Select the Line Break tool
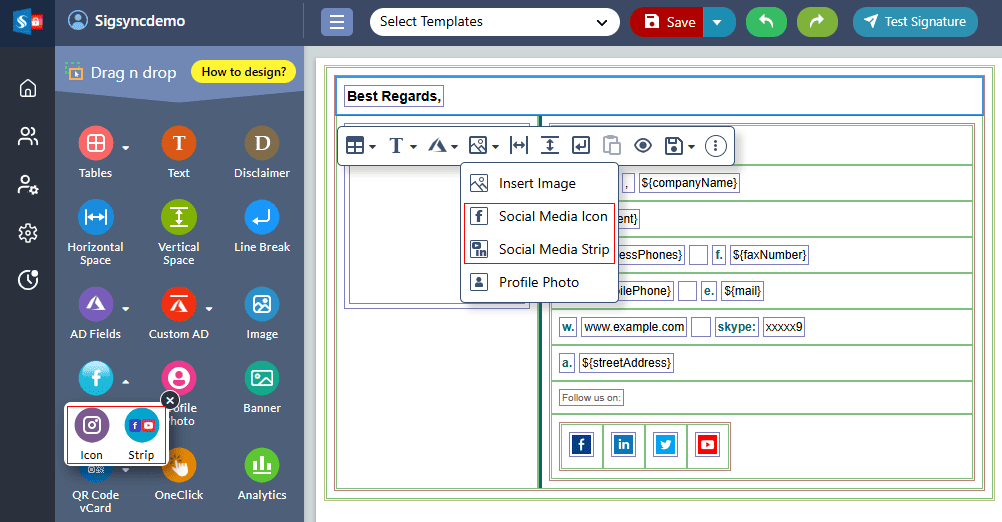This screenshot has height=522, width=1002. [261, 218]
